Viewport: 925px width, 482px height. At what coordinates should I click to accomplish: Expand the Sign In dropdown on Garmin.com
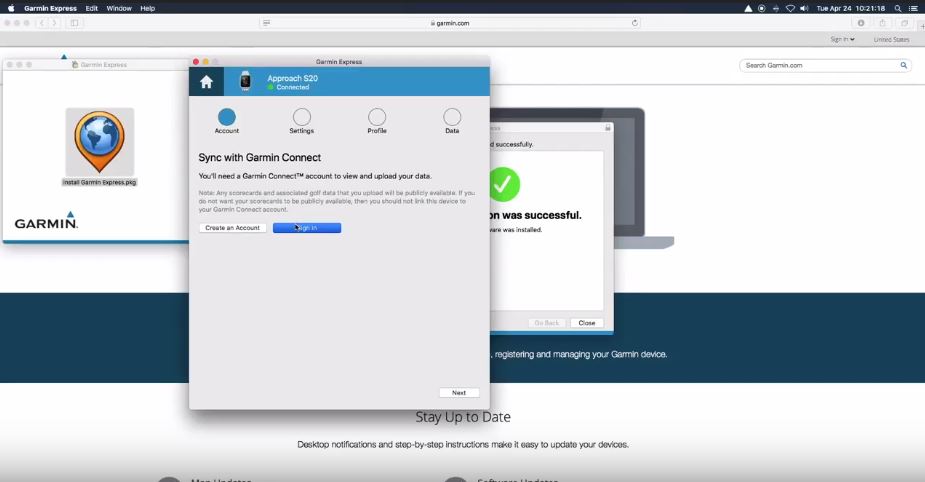coord(842,40)
